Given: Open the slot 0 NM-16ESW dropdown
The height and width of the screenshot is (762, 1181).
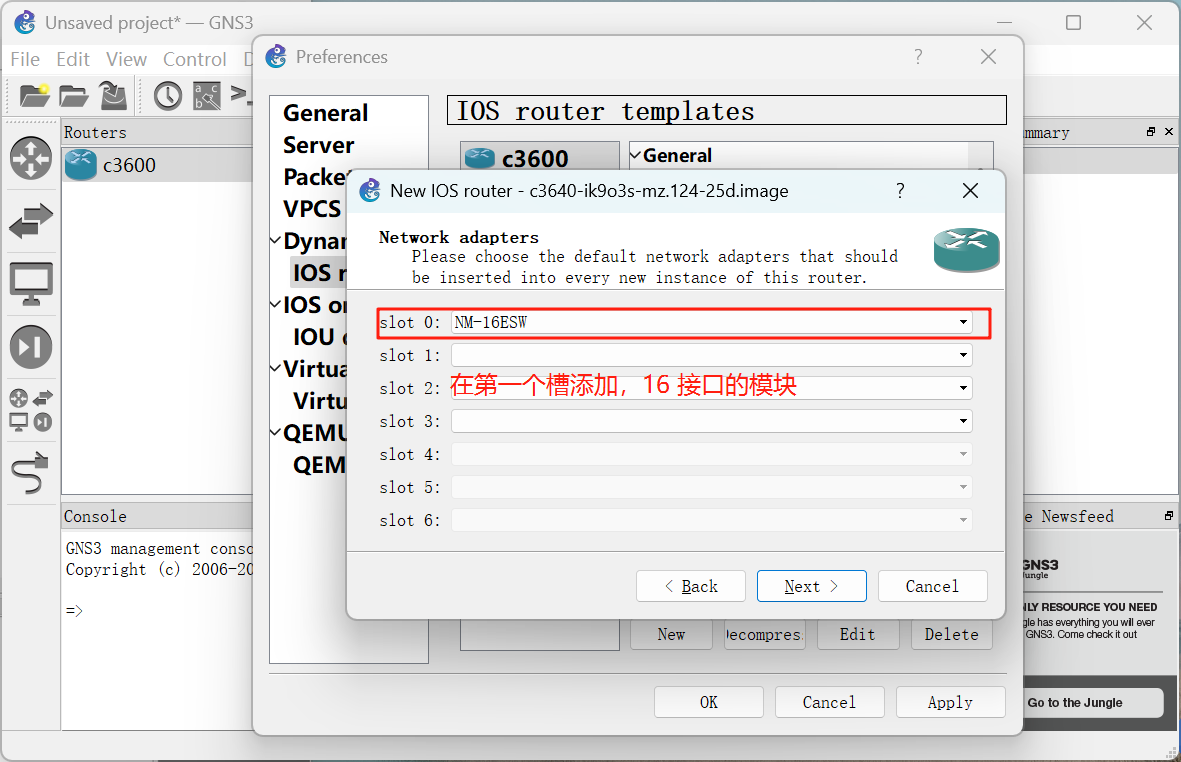Looking at the screenshot, I should [963, 322].
